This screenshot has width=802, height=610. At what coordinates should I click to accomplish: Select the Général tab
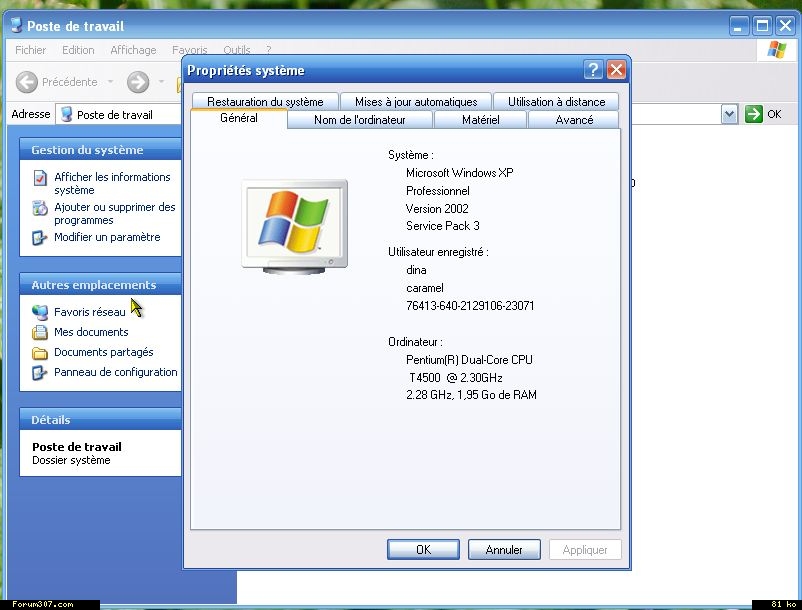(239, 118)
